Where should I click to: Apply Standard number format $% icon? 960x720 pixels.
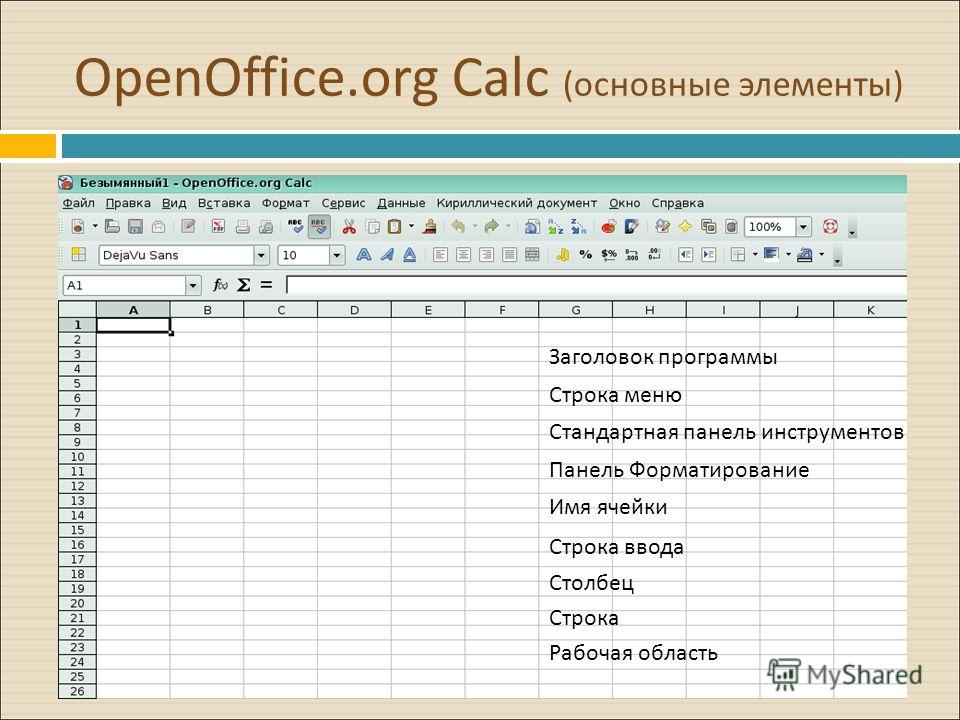click(x=609, y=255)
